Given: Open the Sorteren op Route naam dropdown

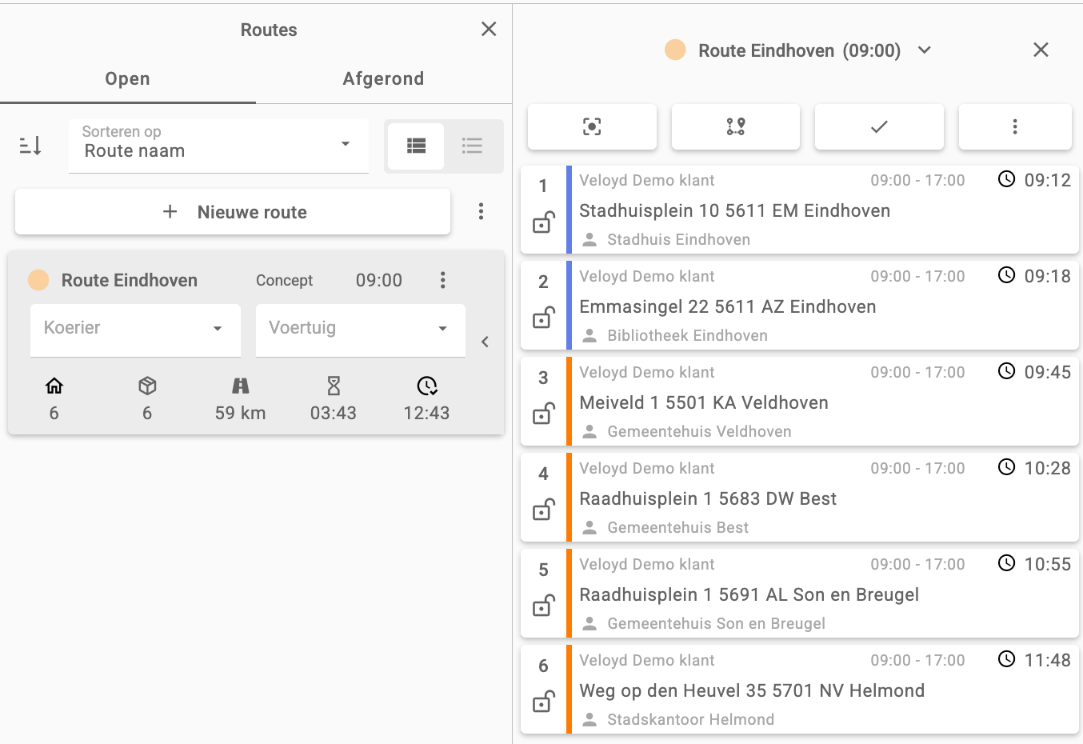Looking at the screenshot, I should [x=218, y=146].
